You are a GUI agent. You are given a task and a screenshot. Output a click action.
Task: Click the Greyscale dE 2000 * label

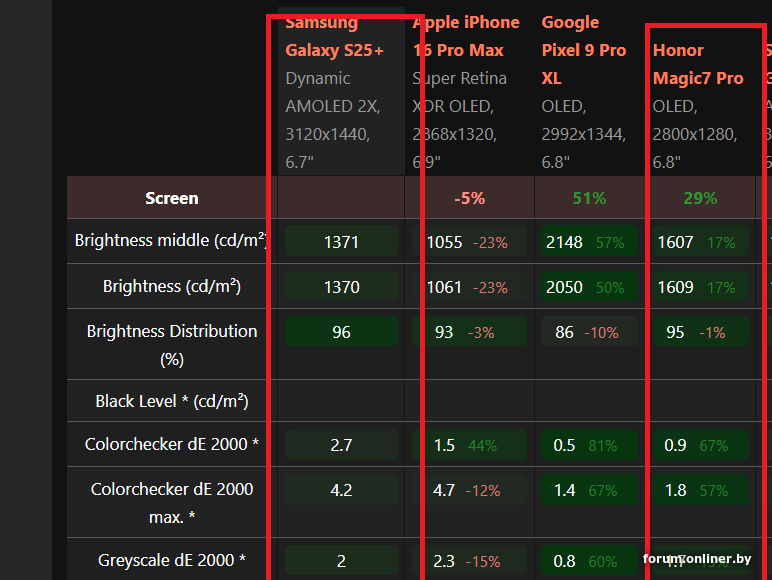(x=171, y=560)
